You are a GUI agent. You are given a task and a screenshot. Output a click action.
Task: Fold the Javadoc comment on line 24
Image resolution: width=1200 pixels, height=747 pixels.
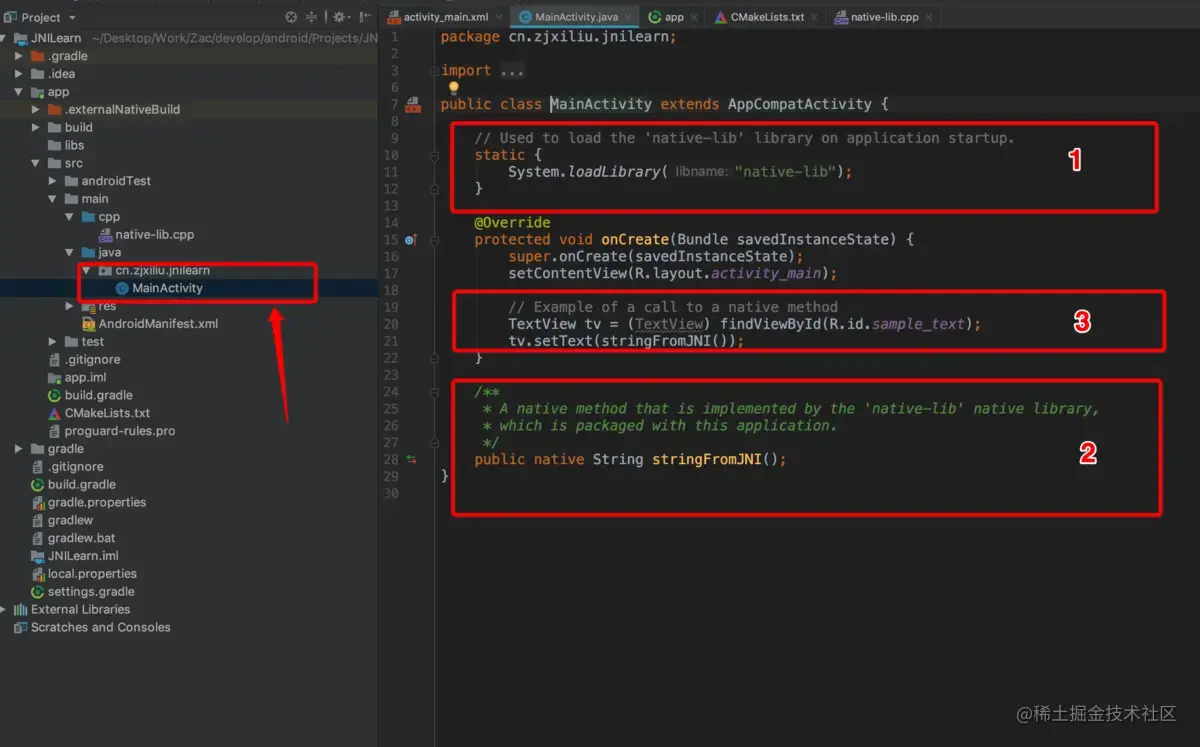pos(434,393)
